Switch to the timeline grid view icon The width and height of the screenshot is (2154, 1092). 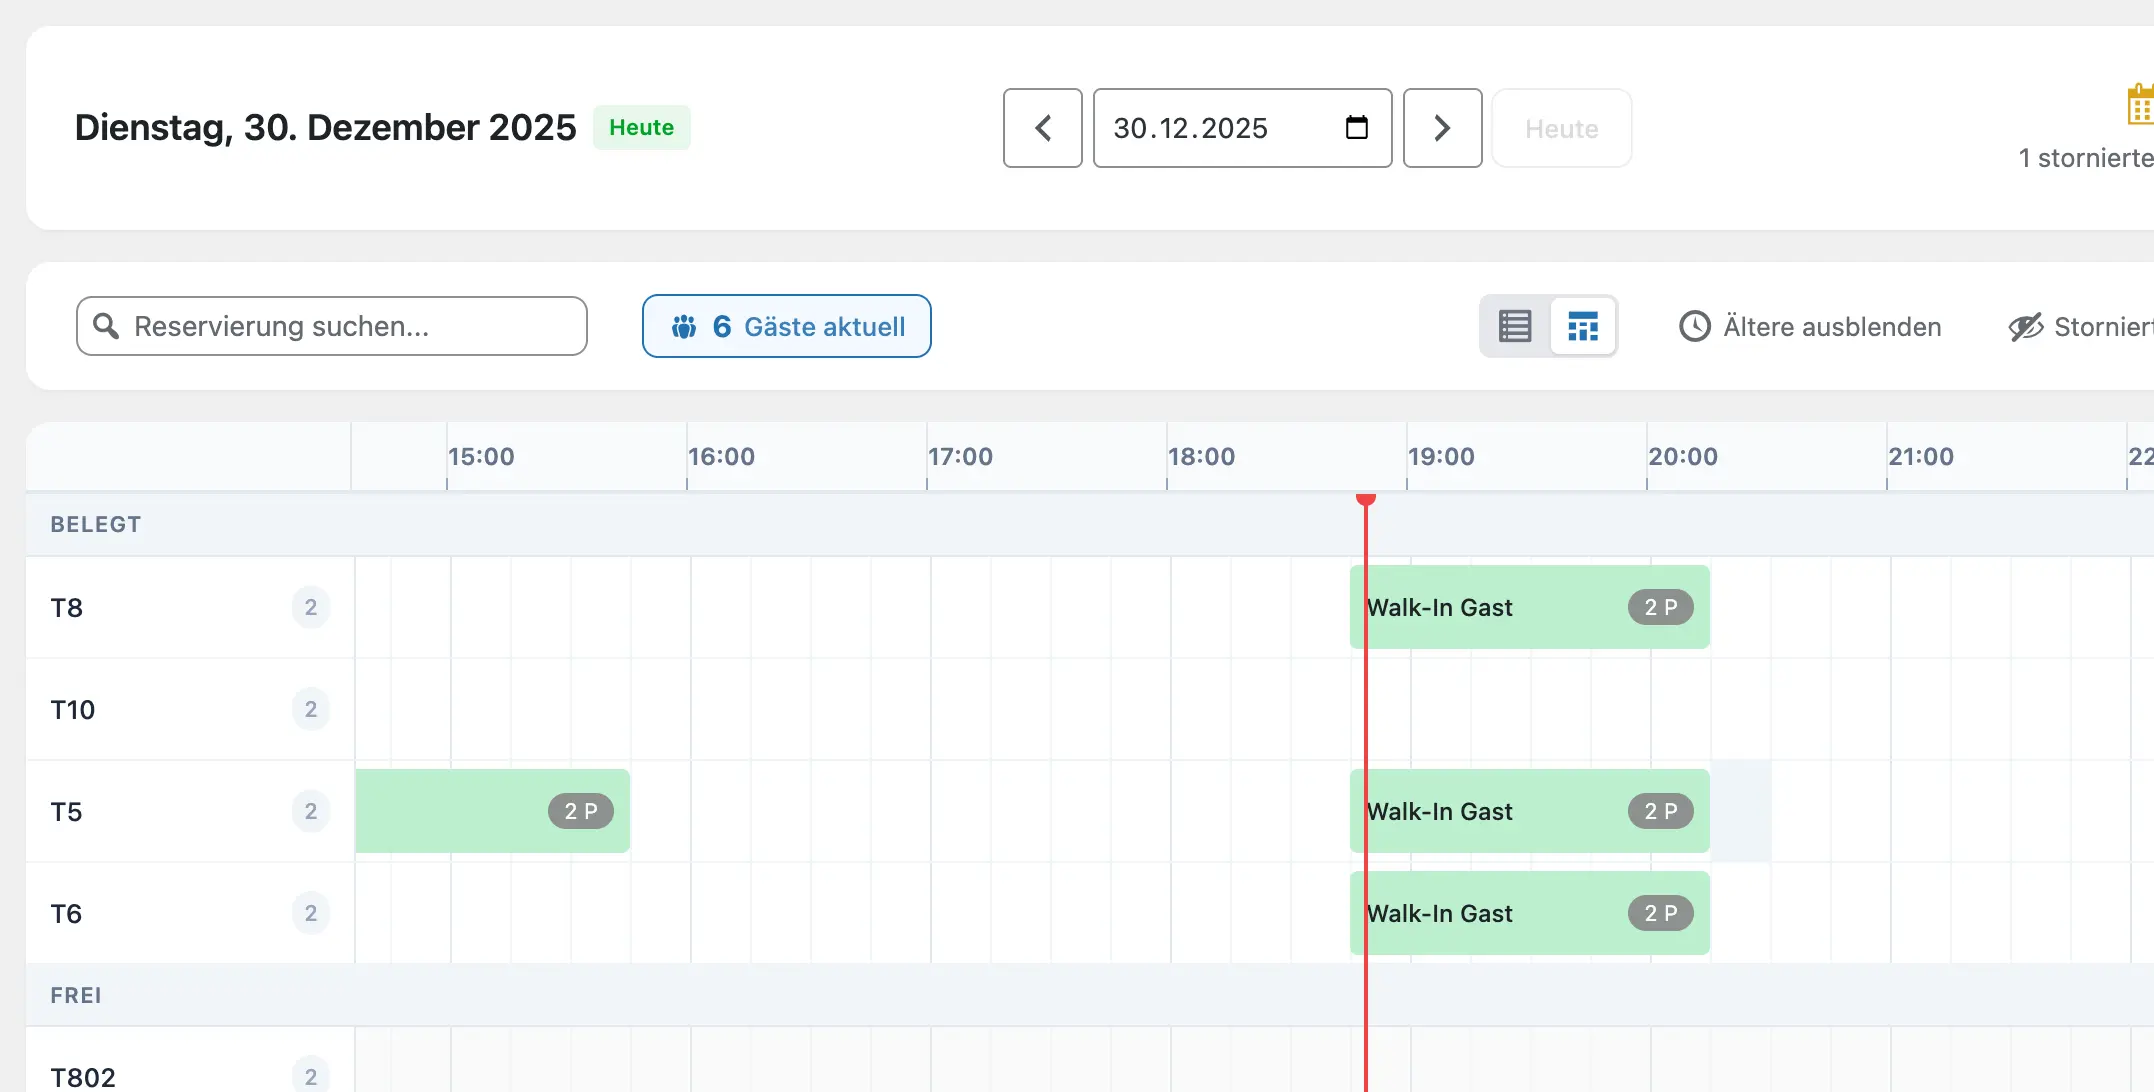coord(1583,326)
